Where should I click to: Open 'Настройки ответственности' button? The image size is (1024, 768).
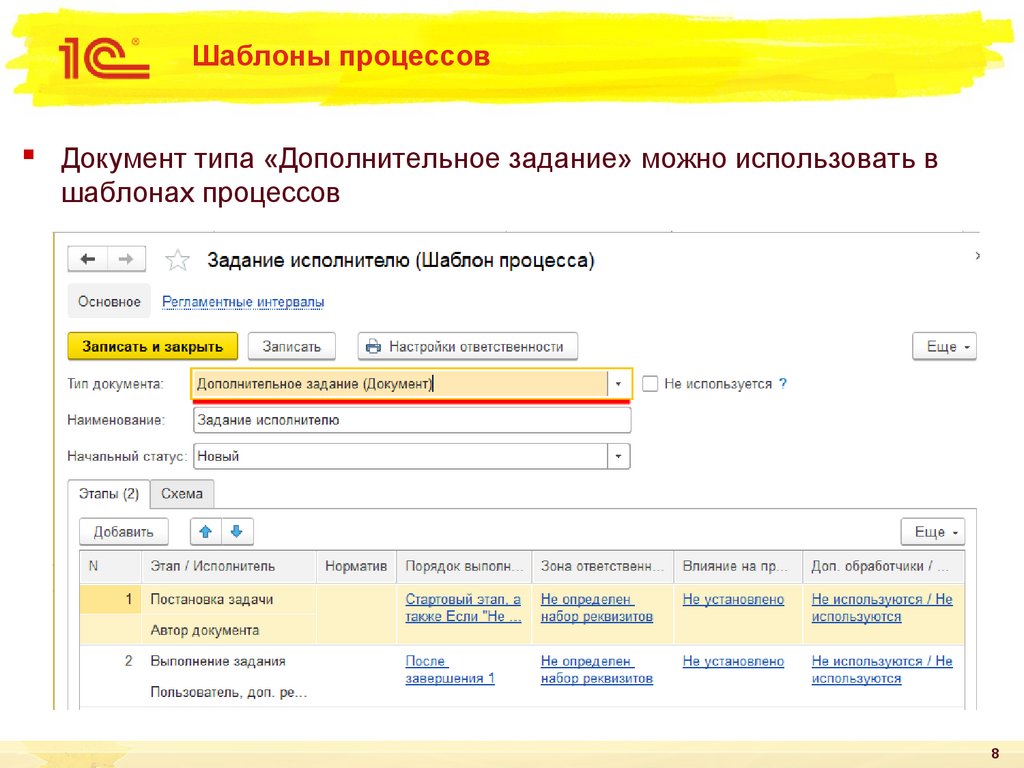click(467, 346)
